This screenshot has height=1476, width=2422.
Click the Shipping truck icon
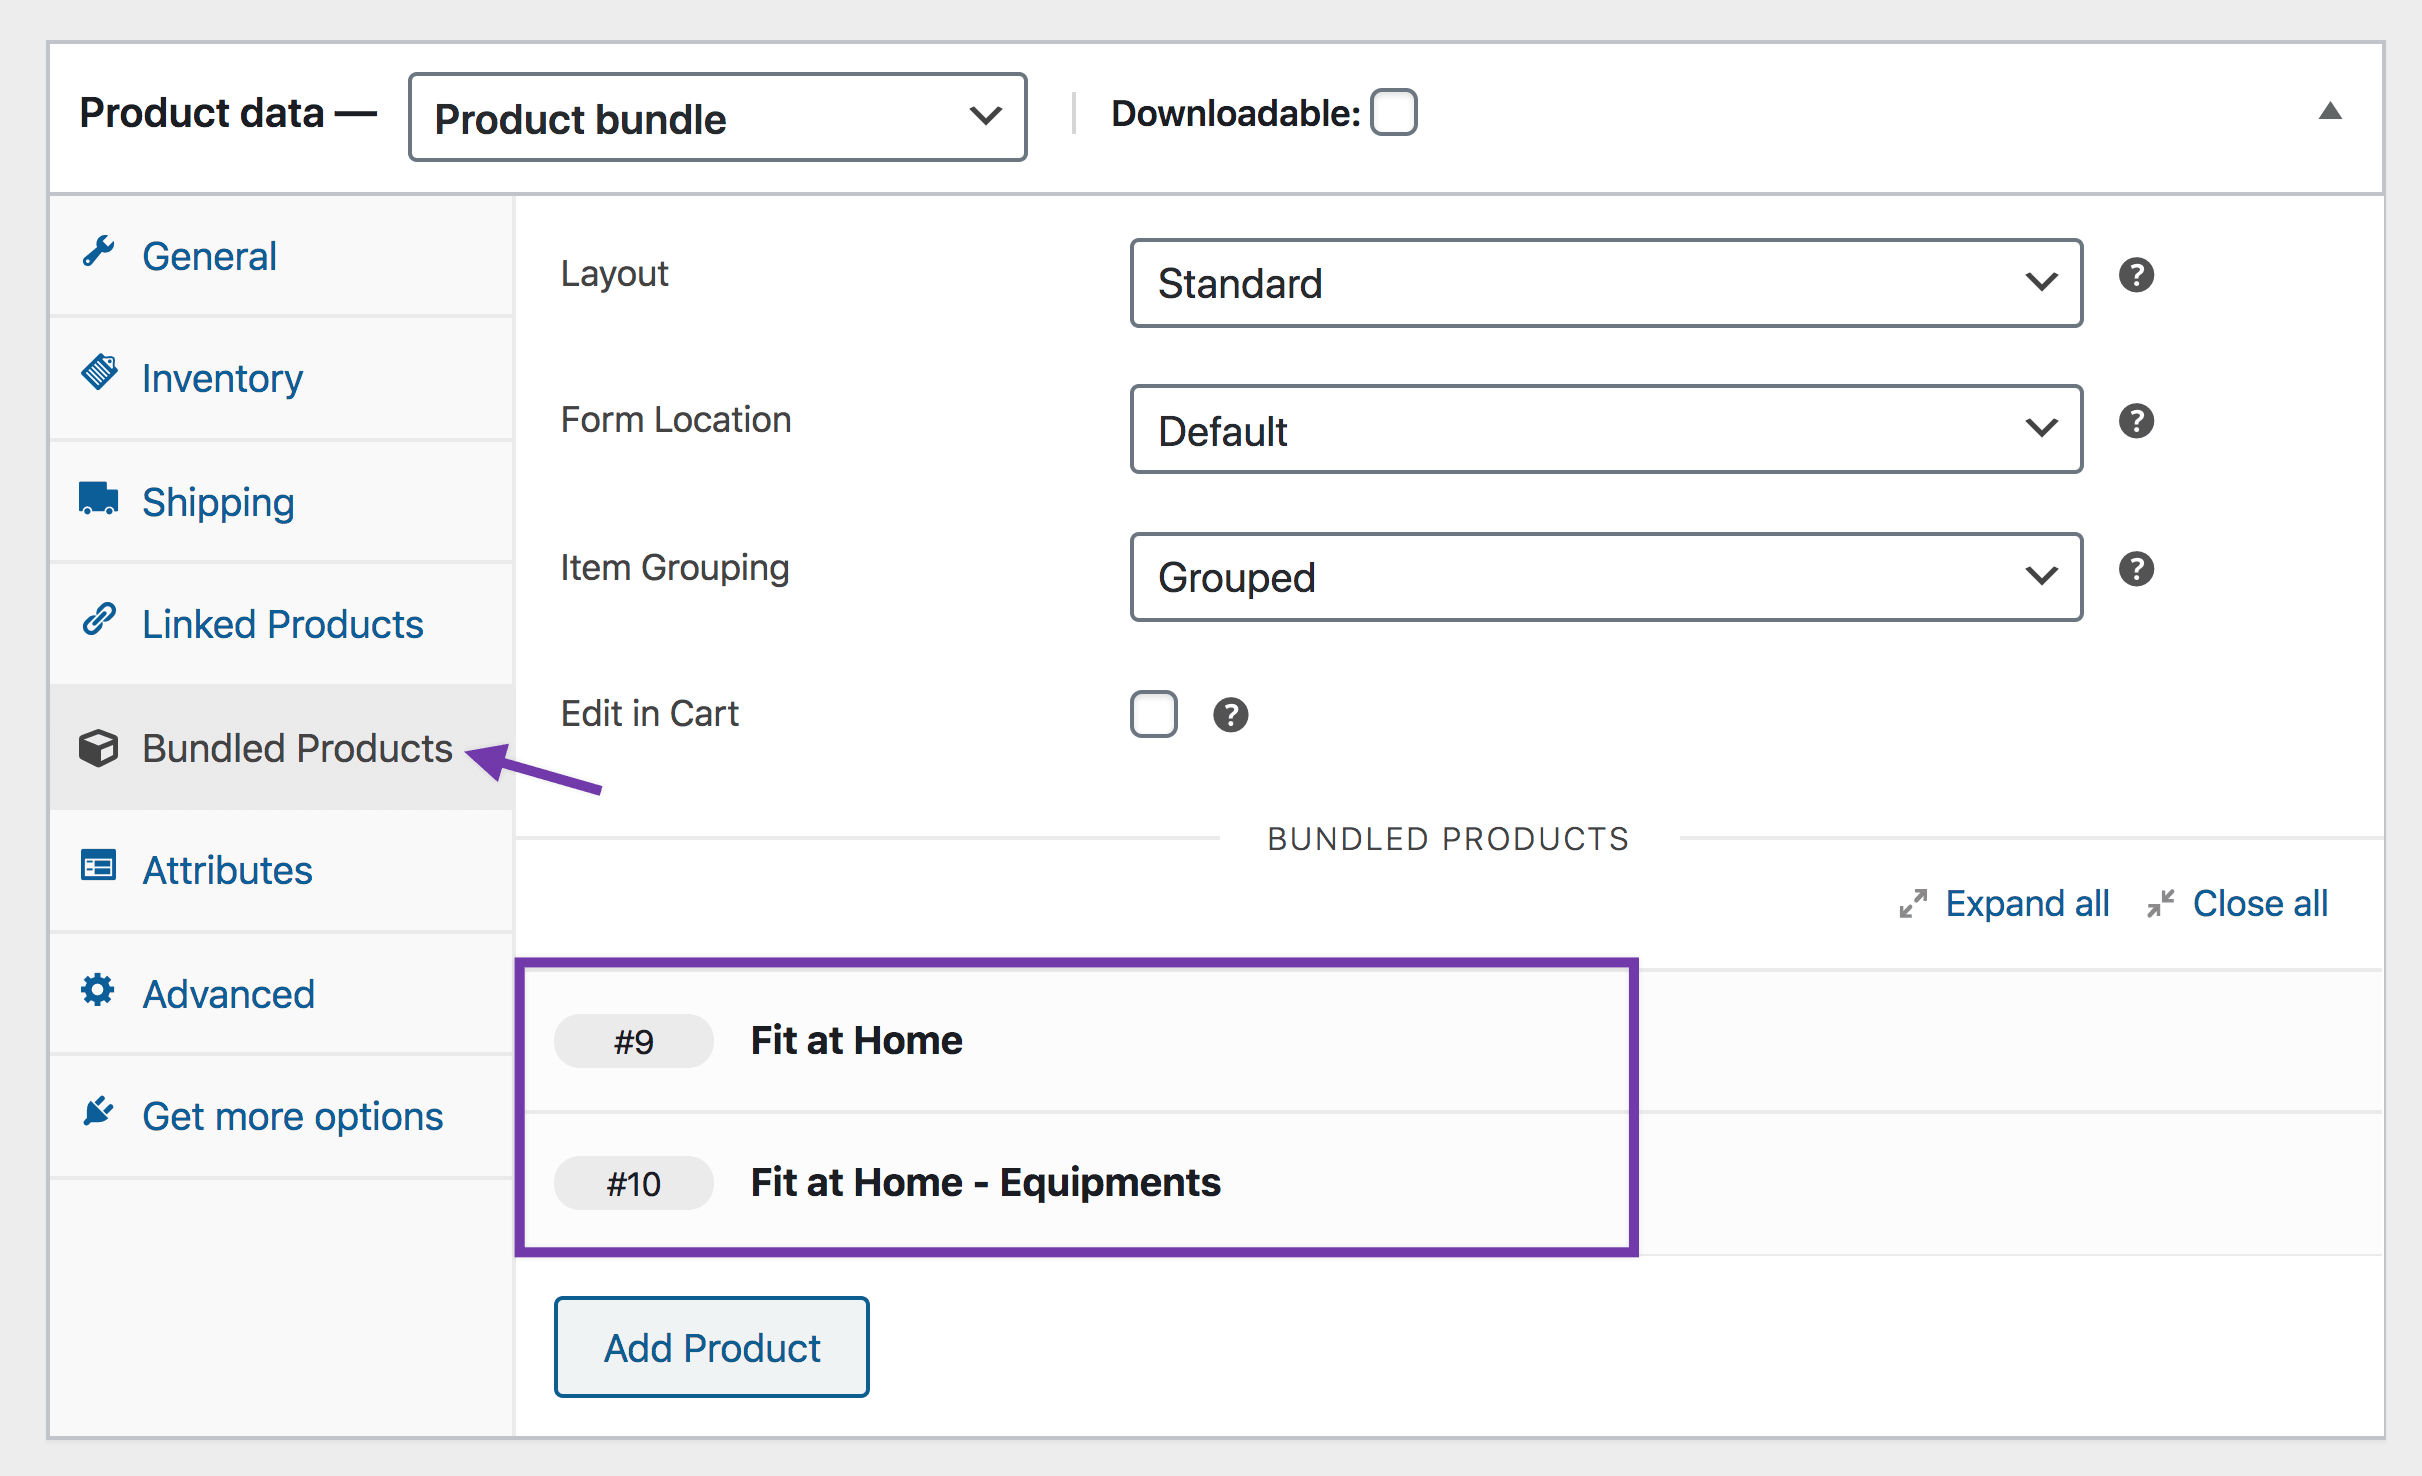pyautogui.click(x=97, y=496)
